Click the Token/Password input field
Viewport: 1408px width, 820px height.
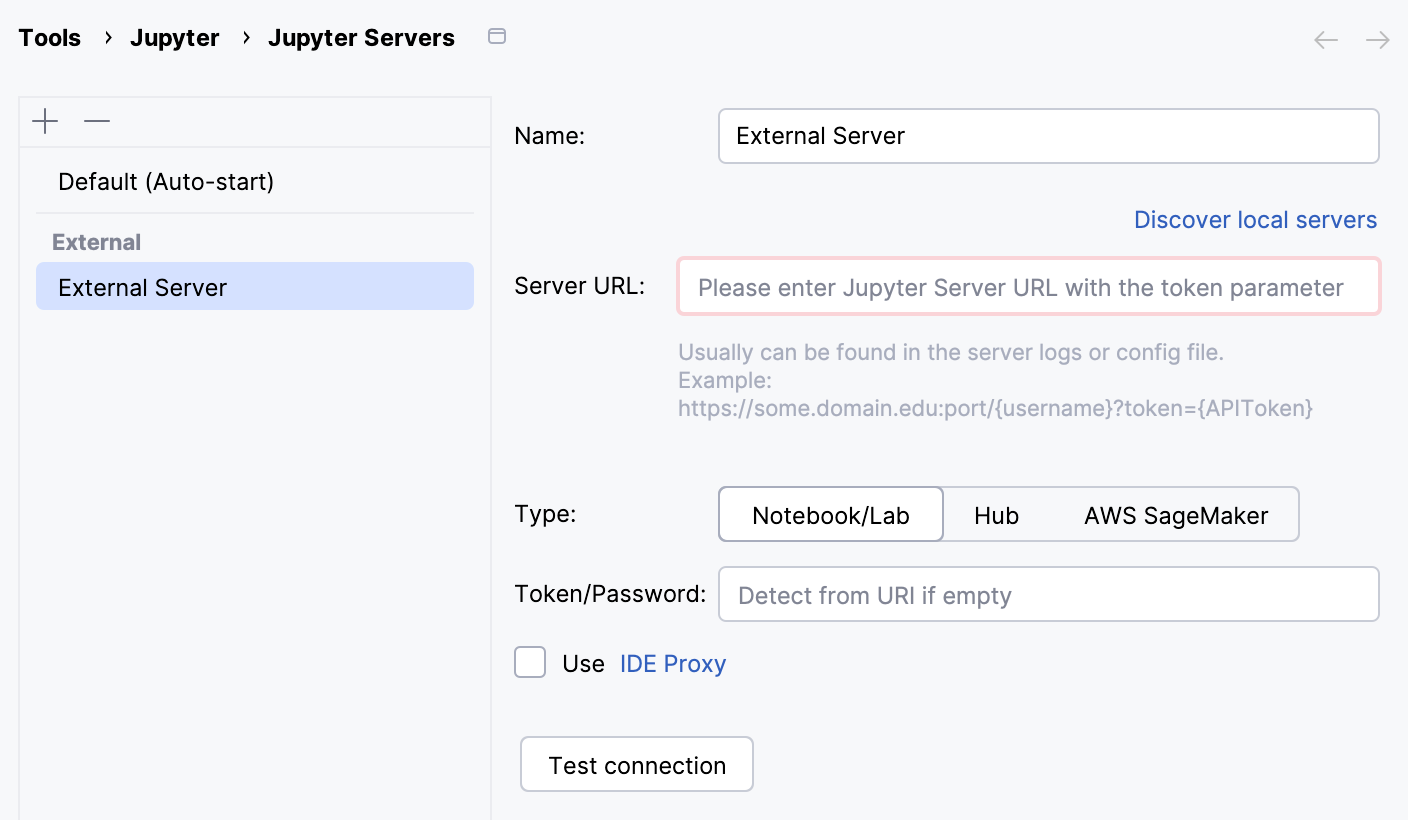[x=1048, y=594]
